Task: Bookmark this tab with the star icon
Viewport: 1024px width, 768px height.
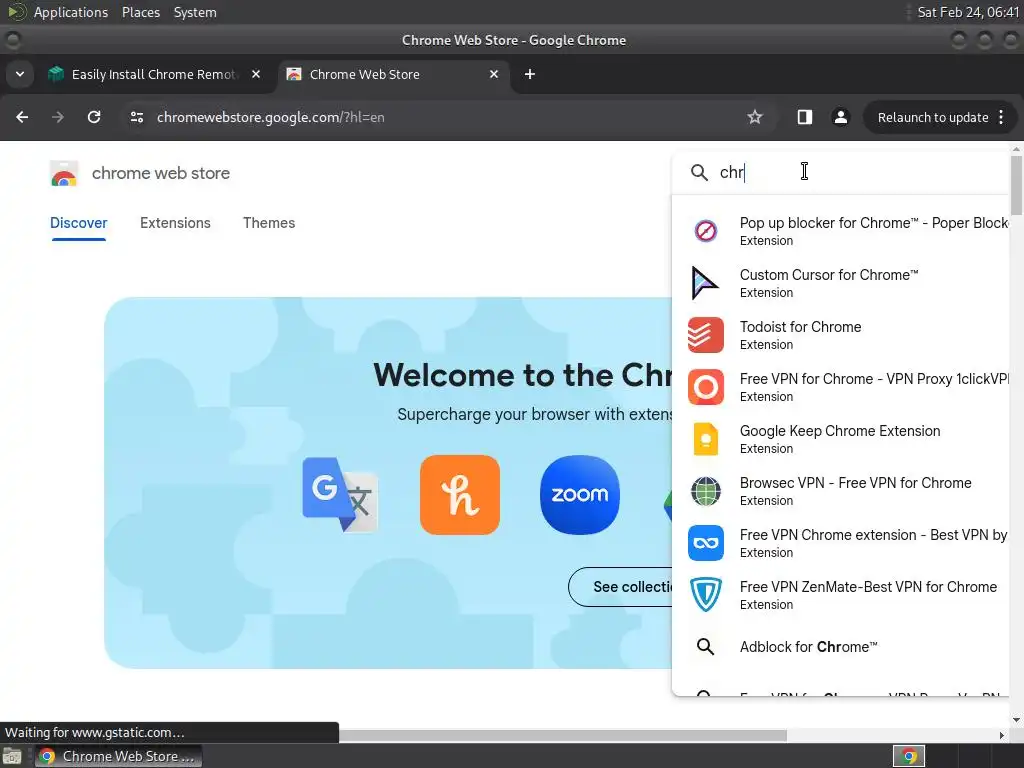Action: [x=755, y=117]
